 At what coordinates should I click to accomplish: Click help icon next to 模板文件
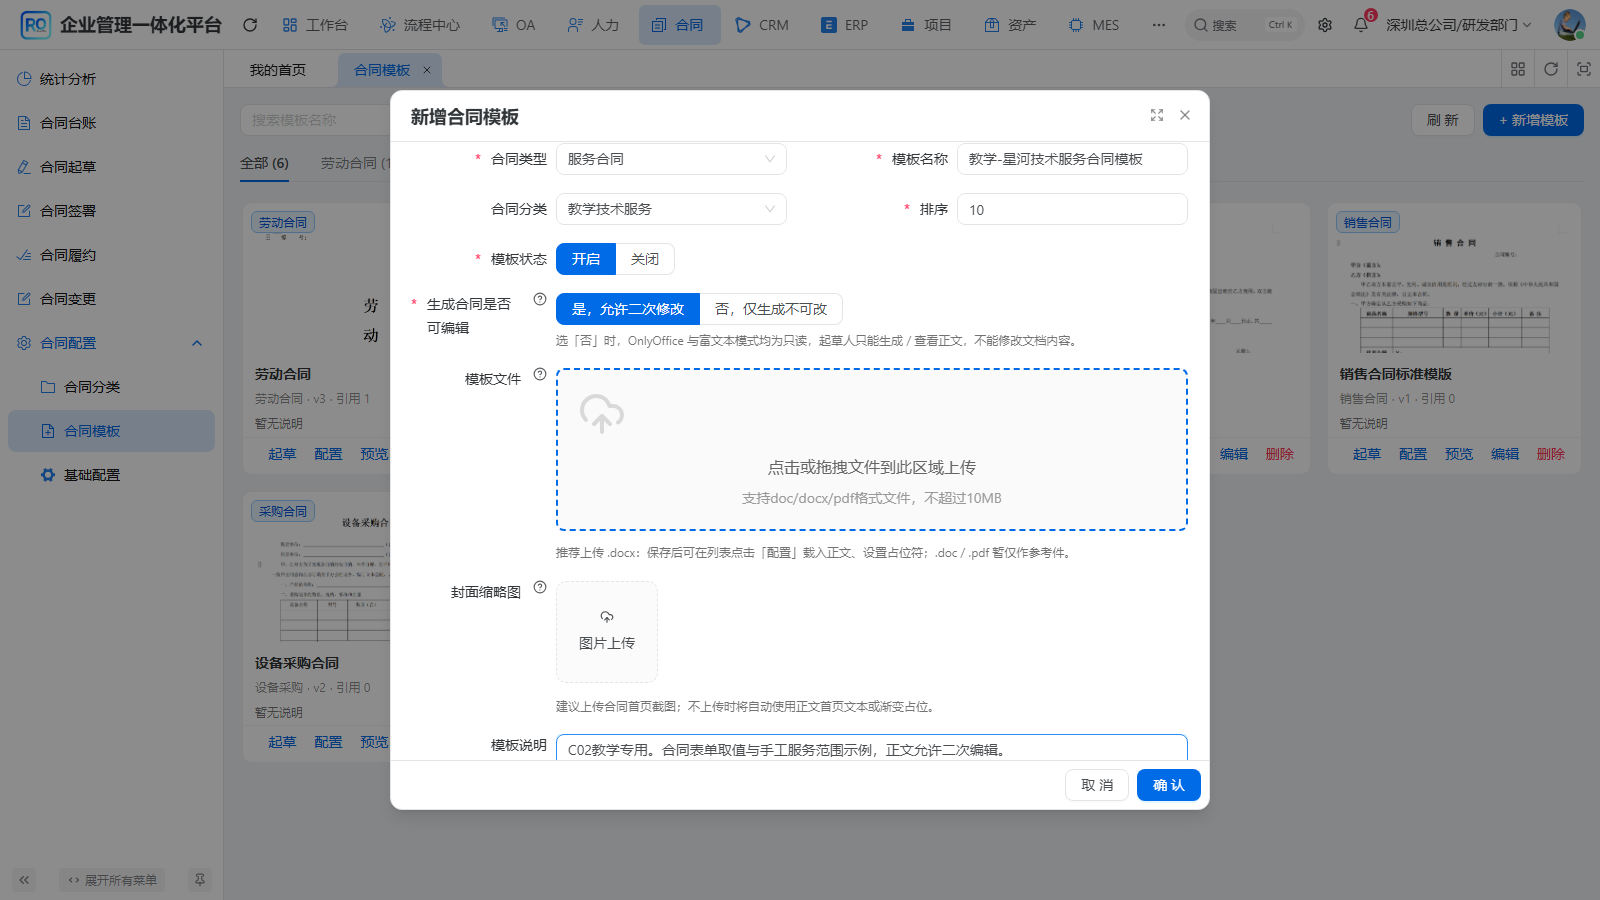point(540,374)
